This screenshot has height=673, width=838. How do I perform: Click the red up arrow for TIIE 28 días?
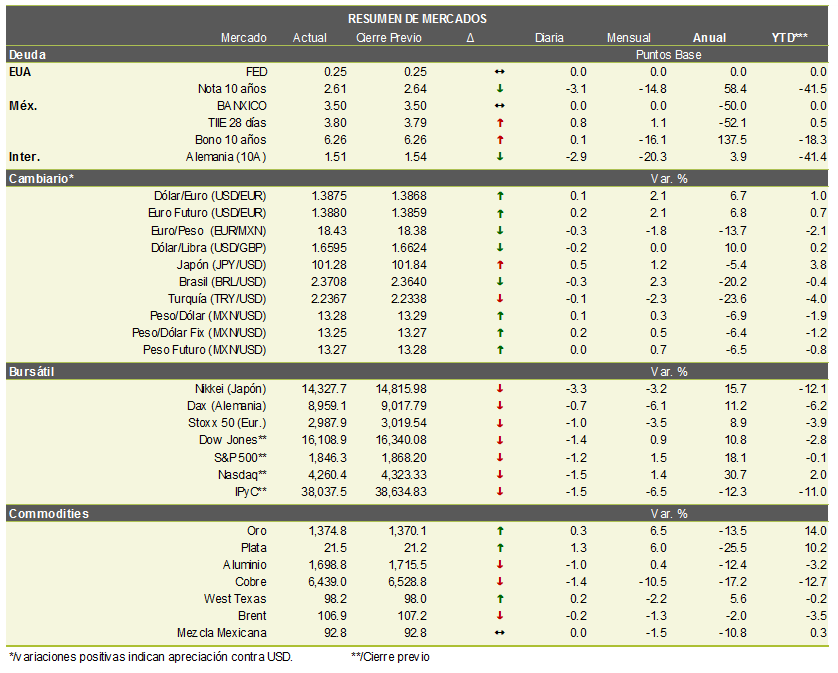click(500, 123)
